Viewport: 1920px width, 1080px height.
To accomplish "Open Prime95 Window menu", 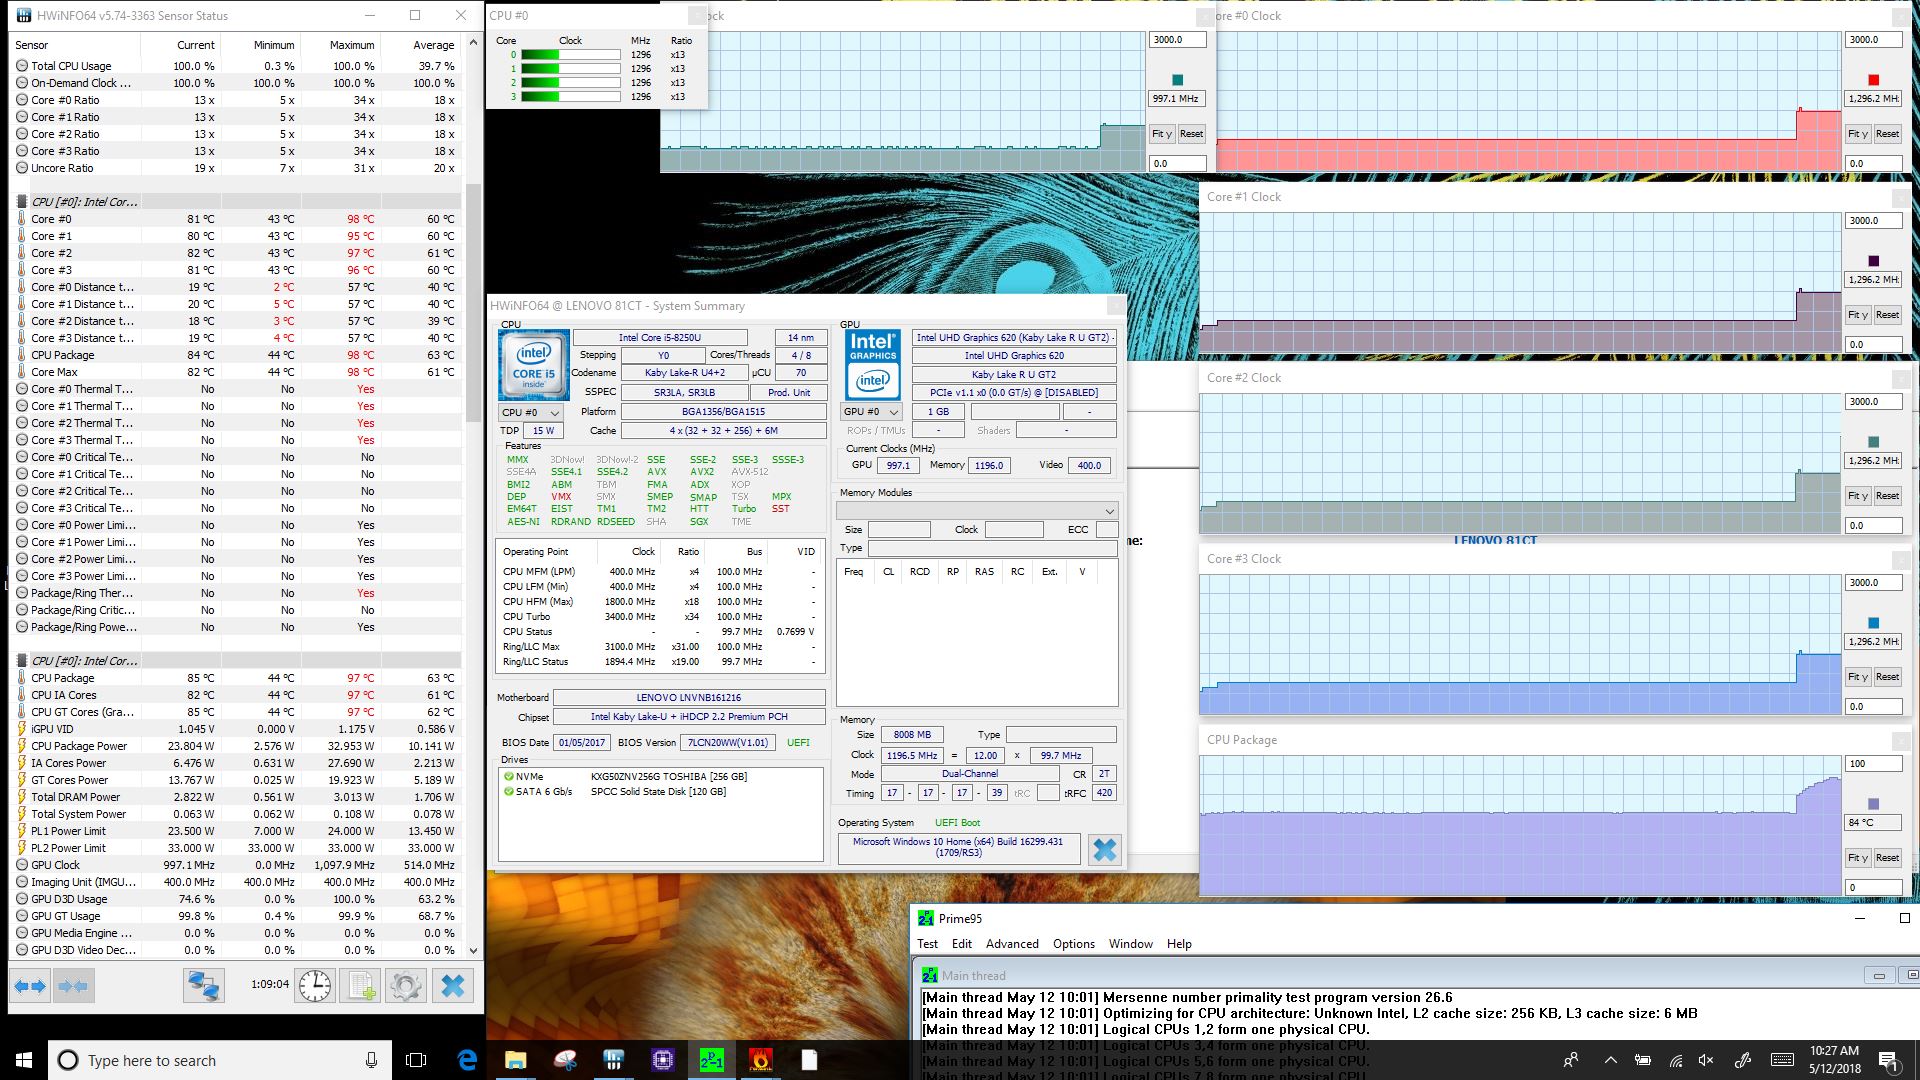I will pyautogui.click(x=1131, y=944).
